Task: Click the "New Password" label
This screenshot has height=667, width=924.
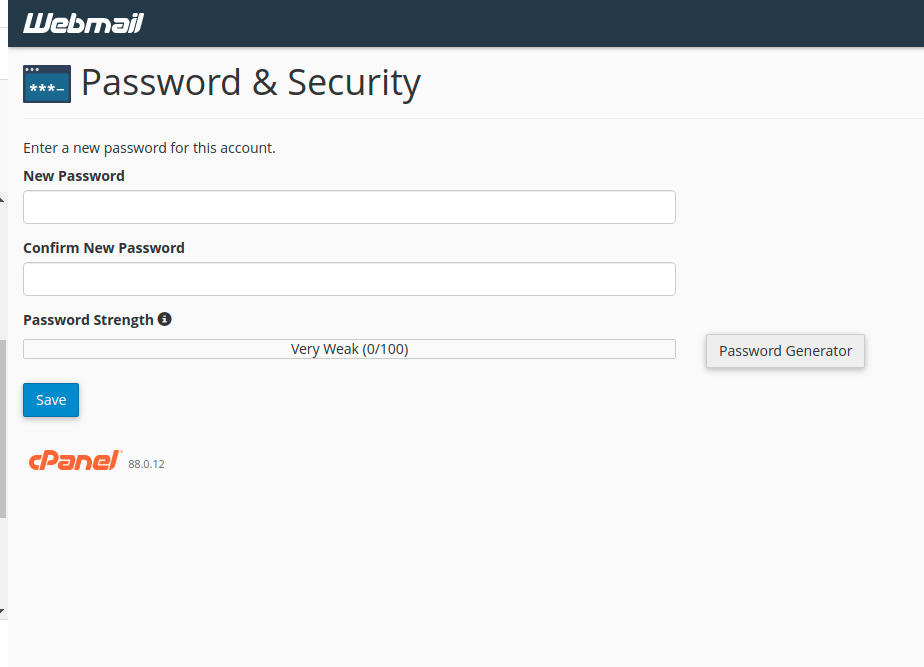Action: [74, 176]
